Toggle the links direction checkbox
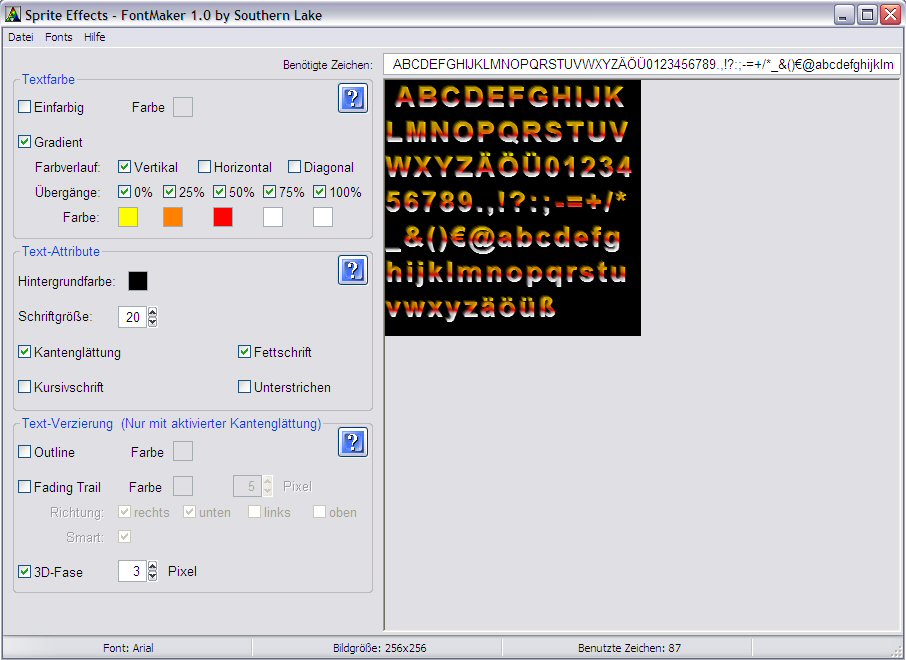 click(x=254, y=512)
